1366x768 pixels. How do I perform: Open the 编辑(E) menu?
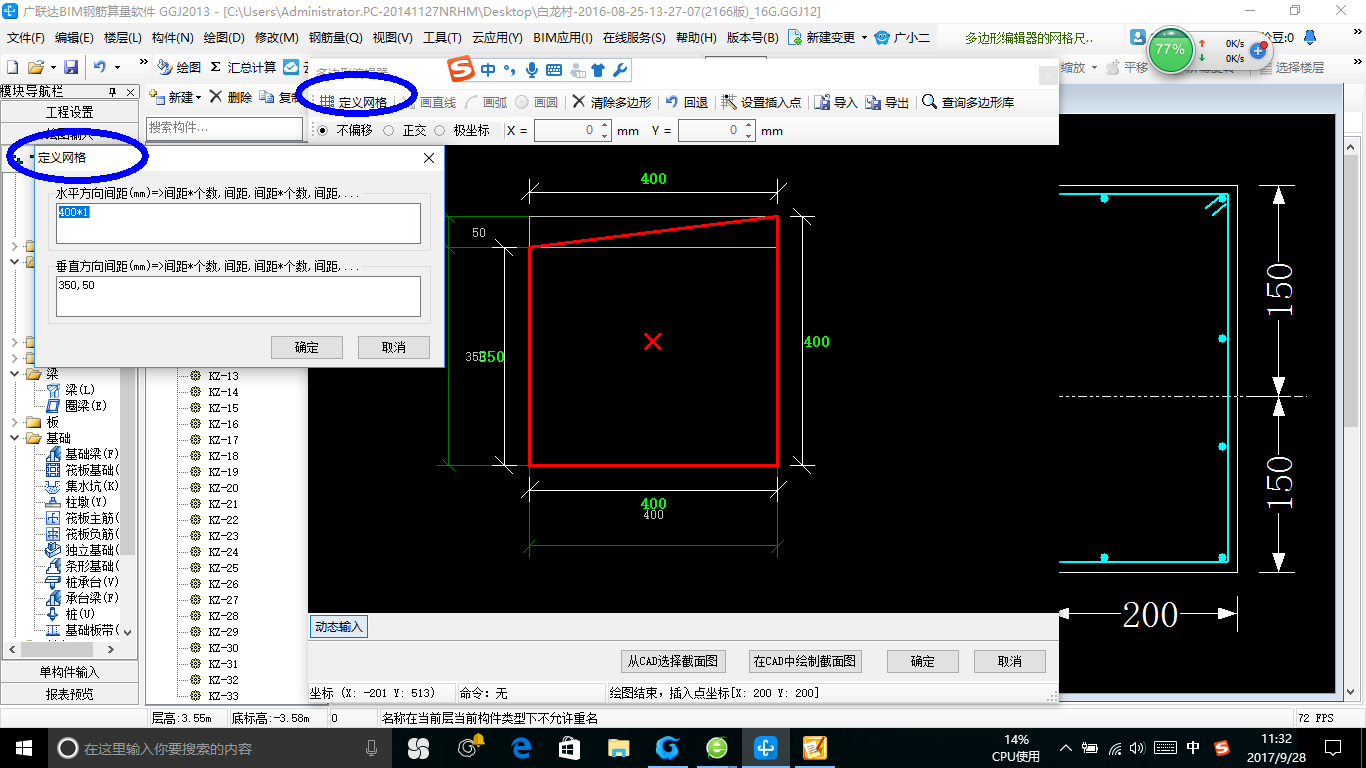coord(74,37)
